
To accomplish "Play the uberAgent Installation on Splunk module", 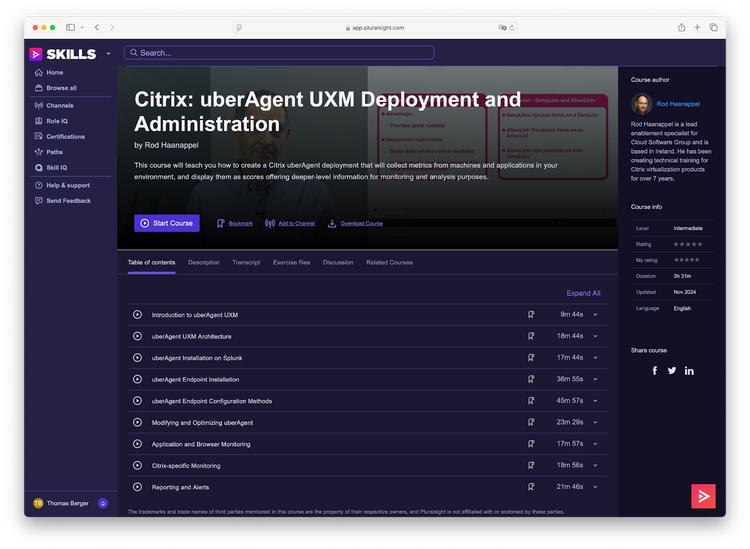I will (137, 358).
